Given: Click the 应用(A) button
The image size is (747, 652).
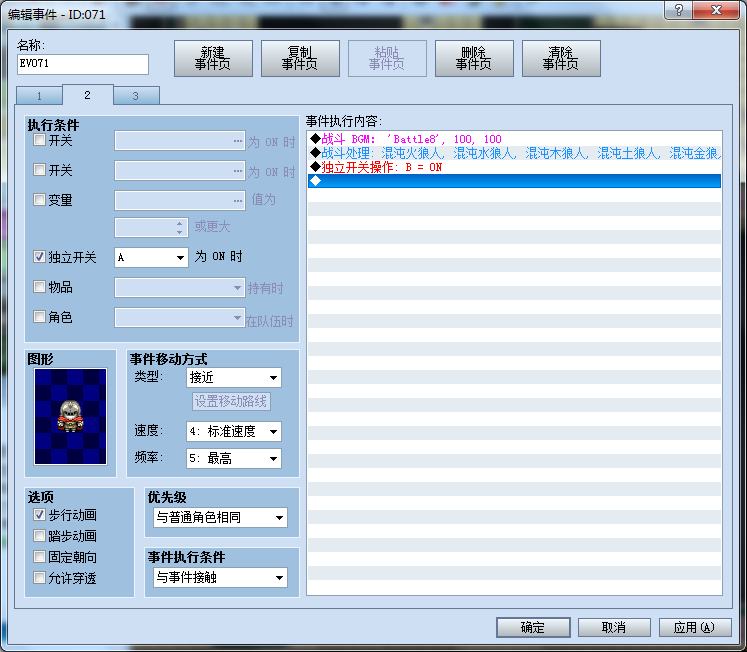Looking at the screenshot, I should coord(695,627).
